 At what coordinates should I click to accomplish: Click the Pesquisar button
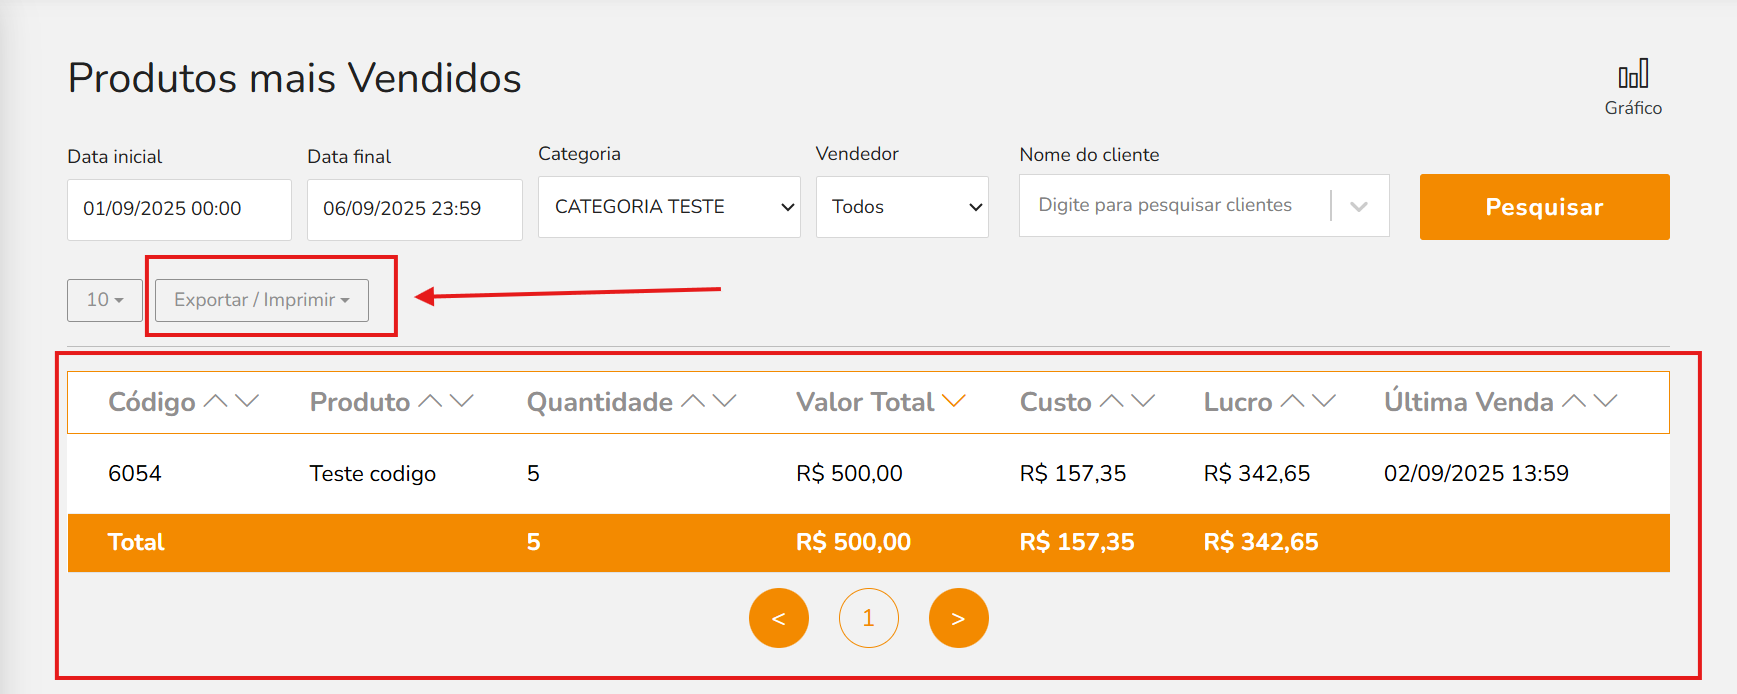(1545, 207)
